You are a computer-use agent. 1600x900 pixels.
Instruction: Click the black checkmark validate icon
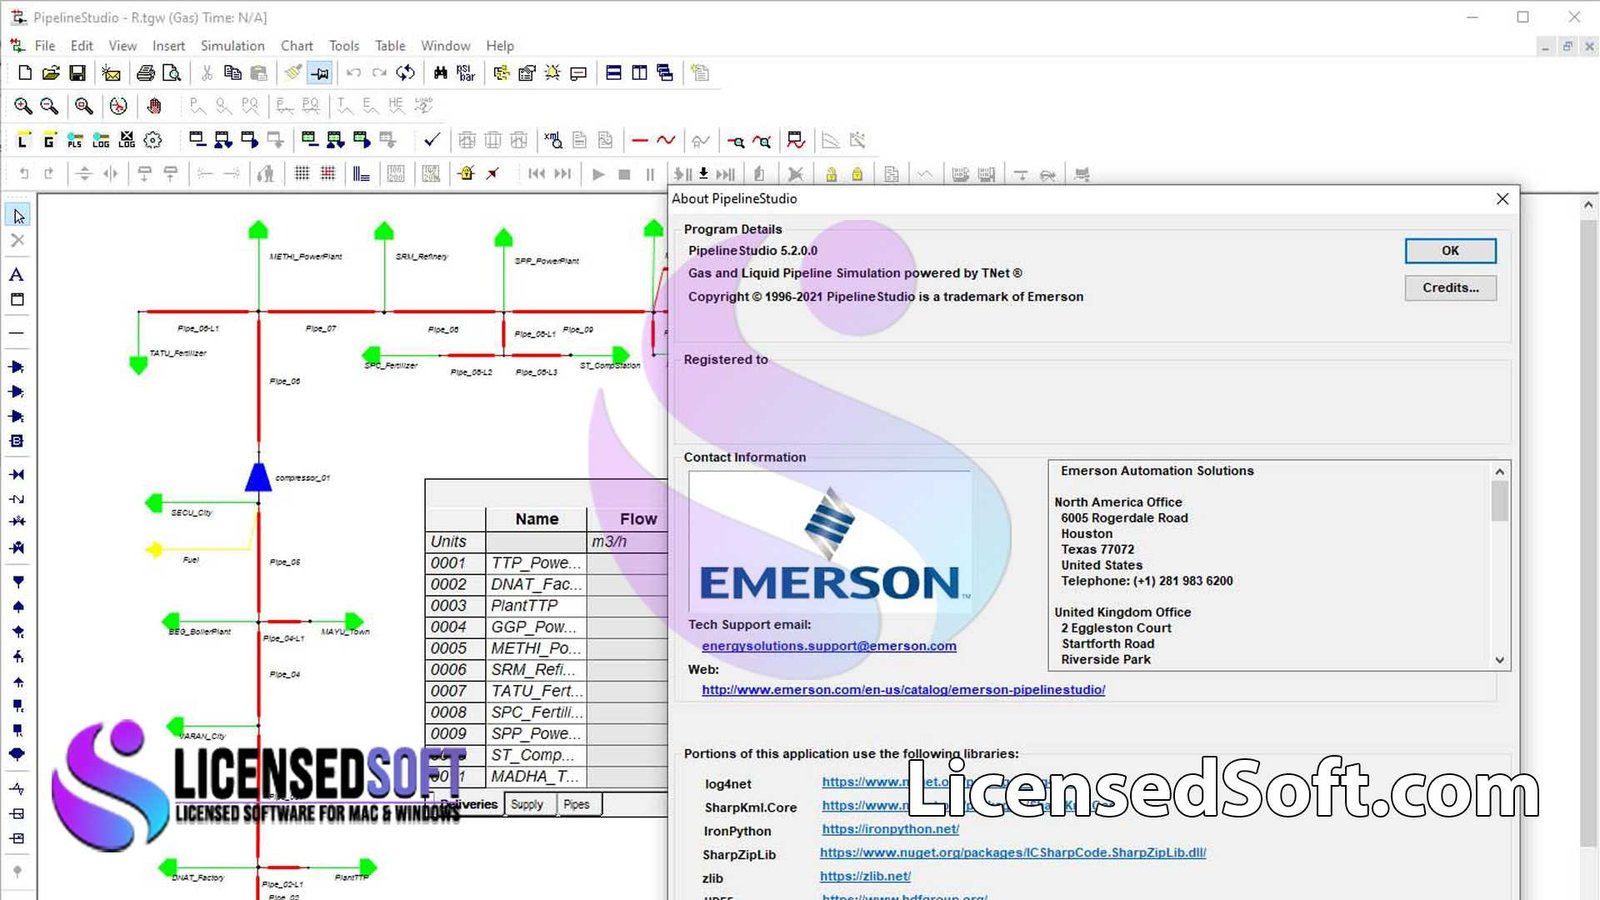(x=432, y=140)
